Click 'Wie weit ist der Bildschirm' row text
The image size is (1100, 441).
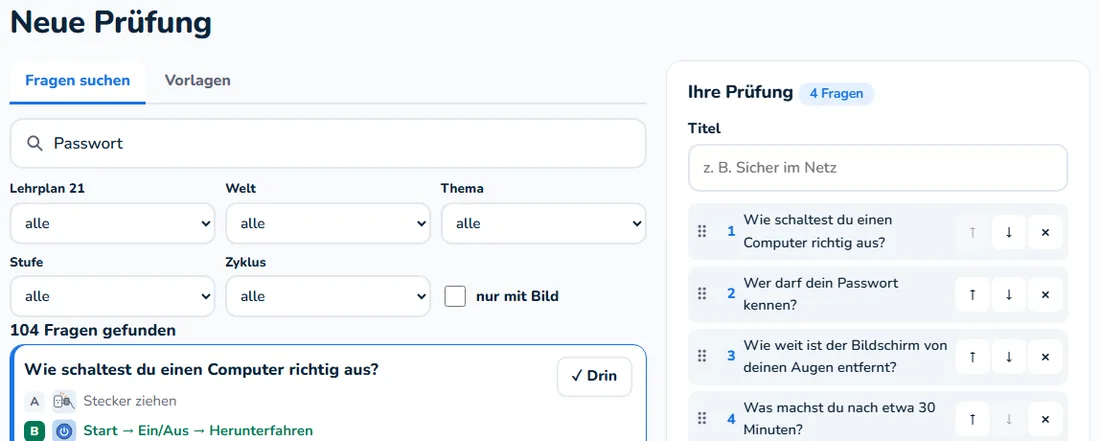tap(845, 357)
